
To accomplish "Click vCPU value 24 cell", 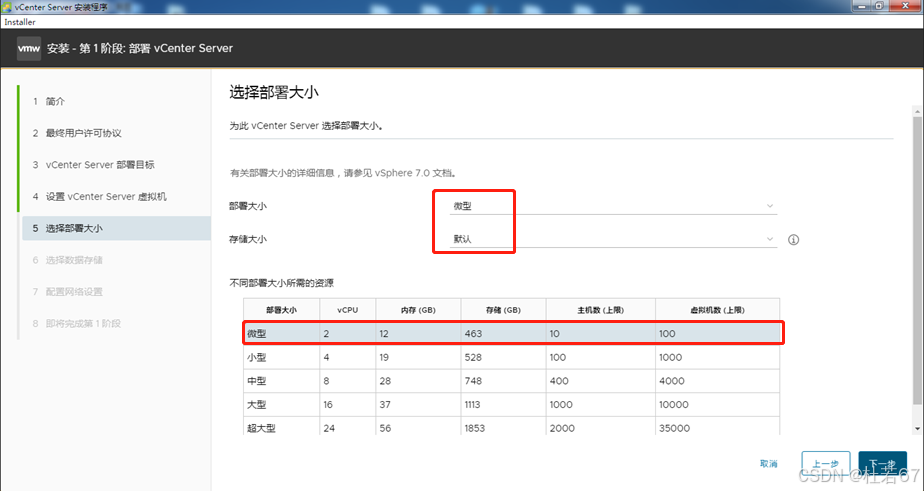I will click(348, 427).
